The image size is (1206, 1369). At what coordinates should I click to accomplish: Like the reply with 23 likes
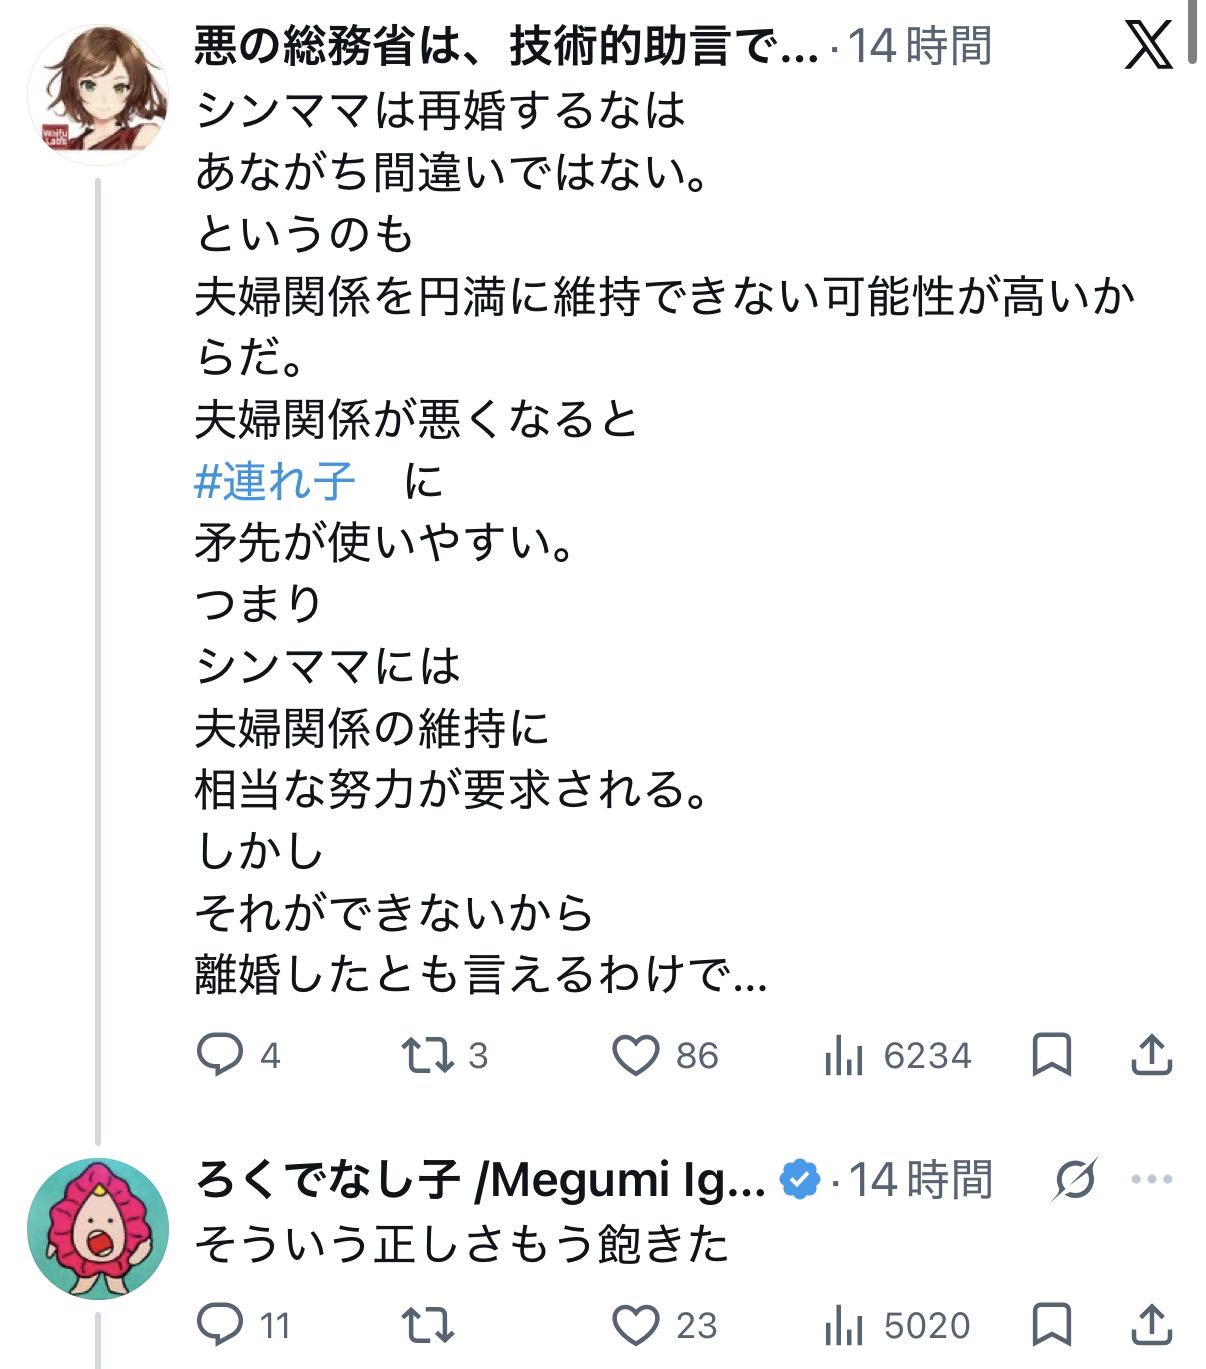[x=636, y=1325]
